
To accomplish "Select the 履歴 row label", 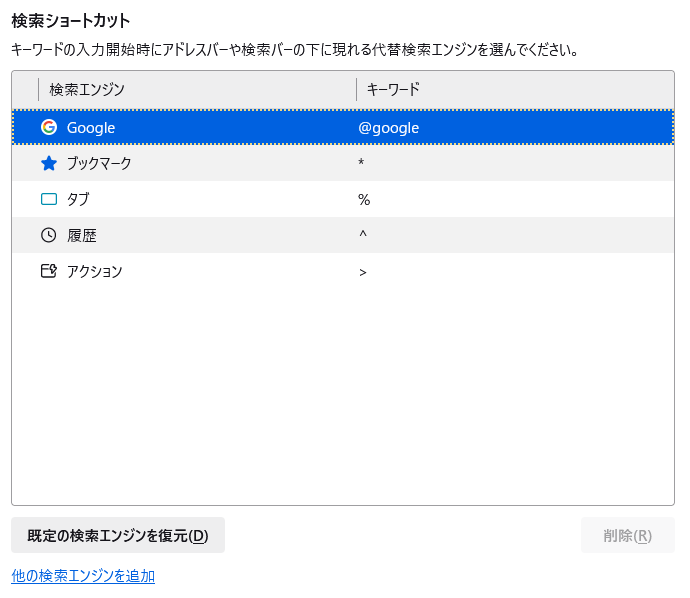I will coord(82,235).
